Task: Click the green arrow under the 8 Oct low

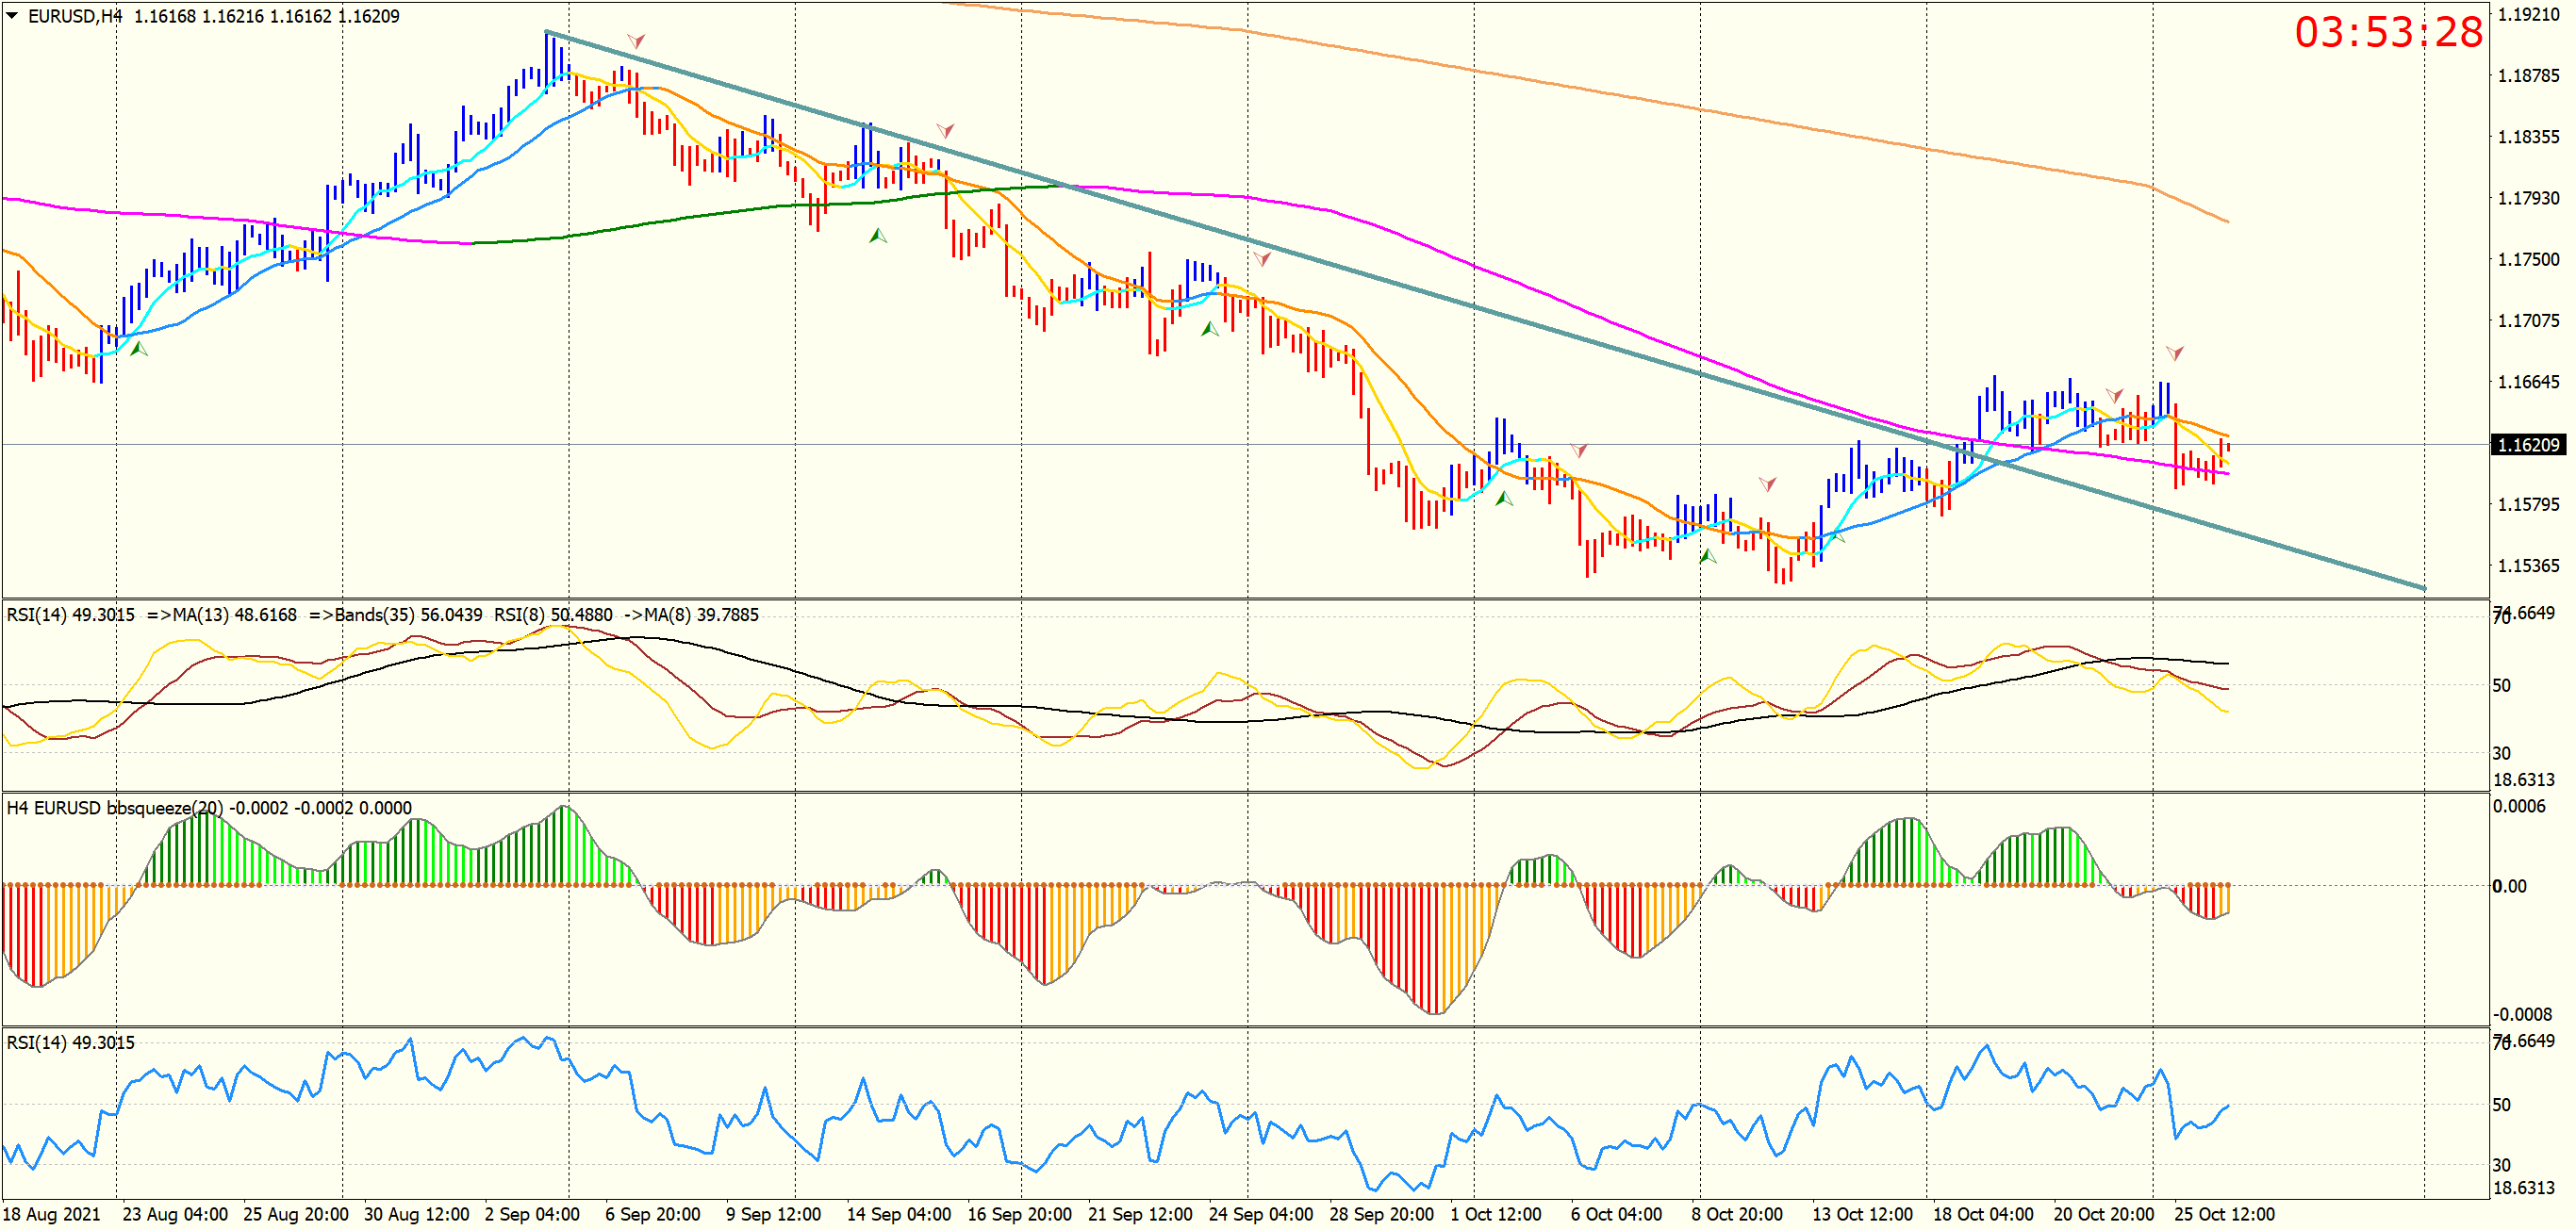Action: (x=1708, y=556)
